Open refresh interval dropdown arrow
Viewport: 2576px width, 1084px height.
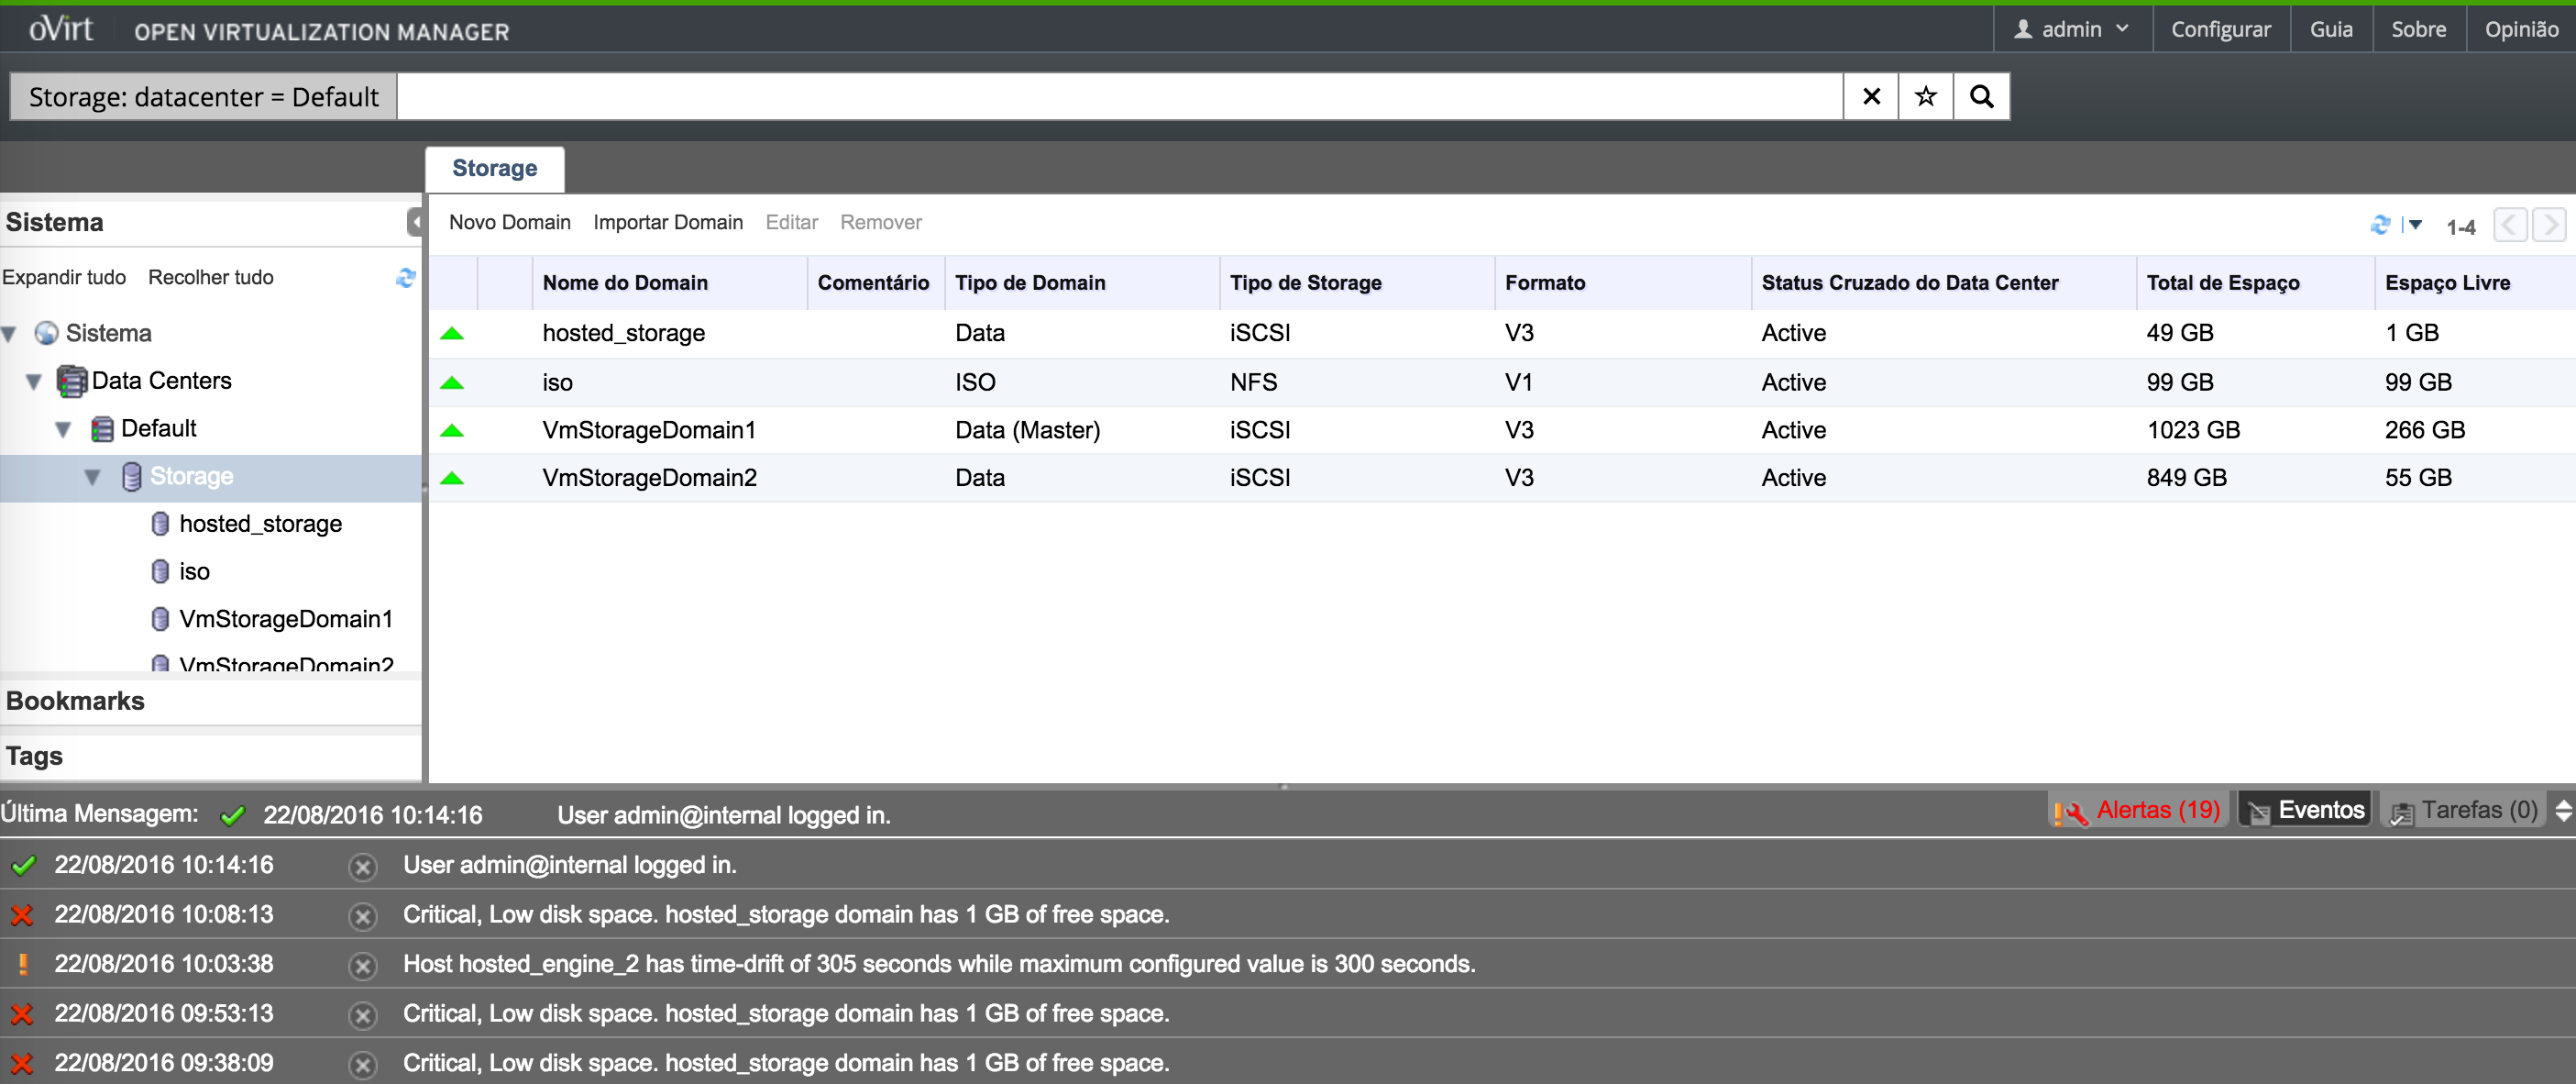pyautogui.click(x=2415, y=225)
